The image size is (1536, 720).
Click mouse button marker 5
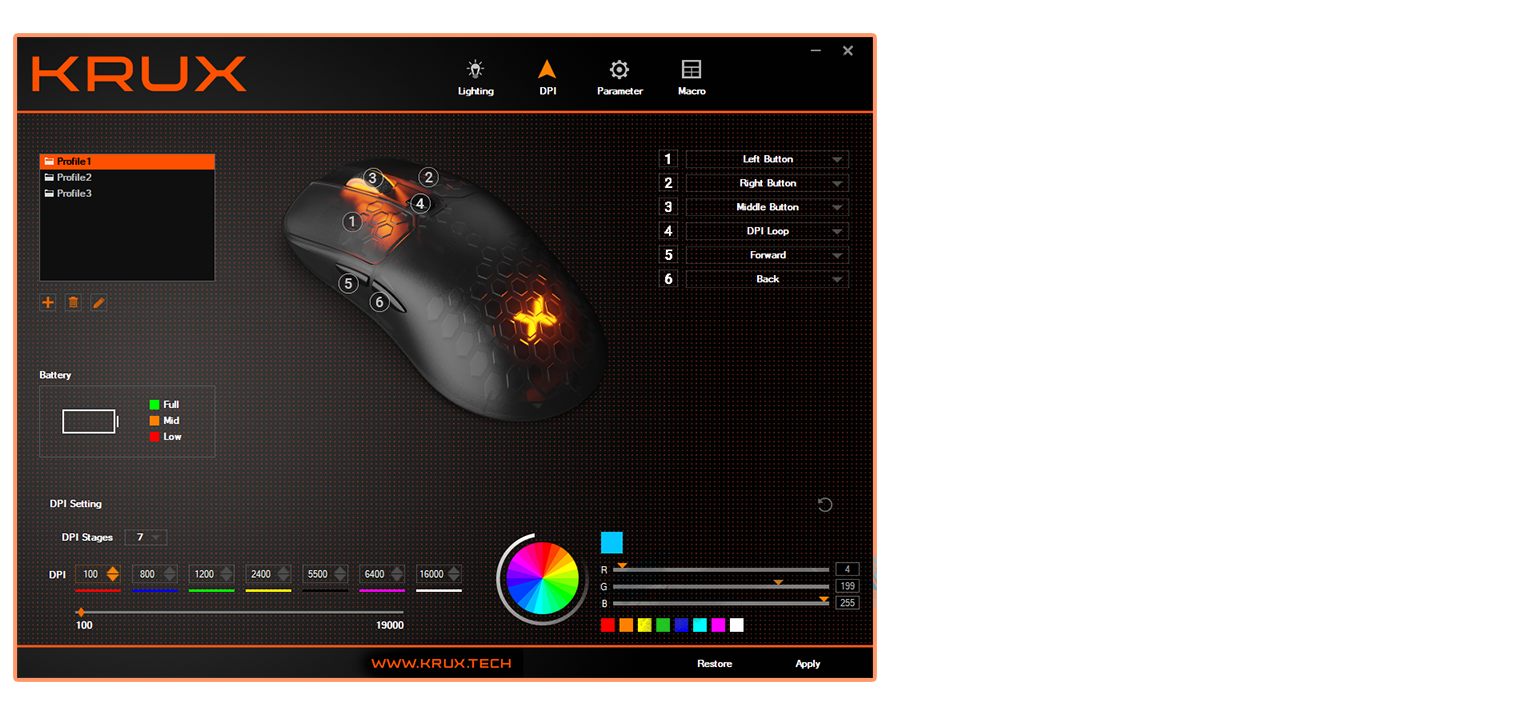pyautogui.click(x=348, y=283)
